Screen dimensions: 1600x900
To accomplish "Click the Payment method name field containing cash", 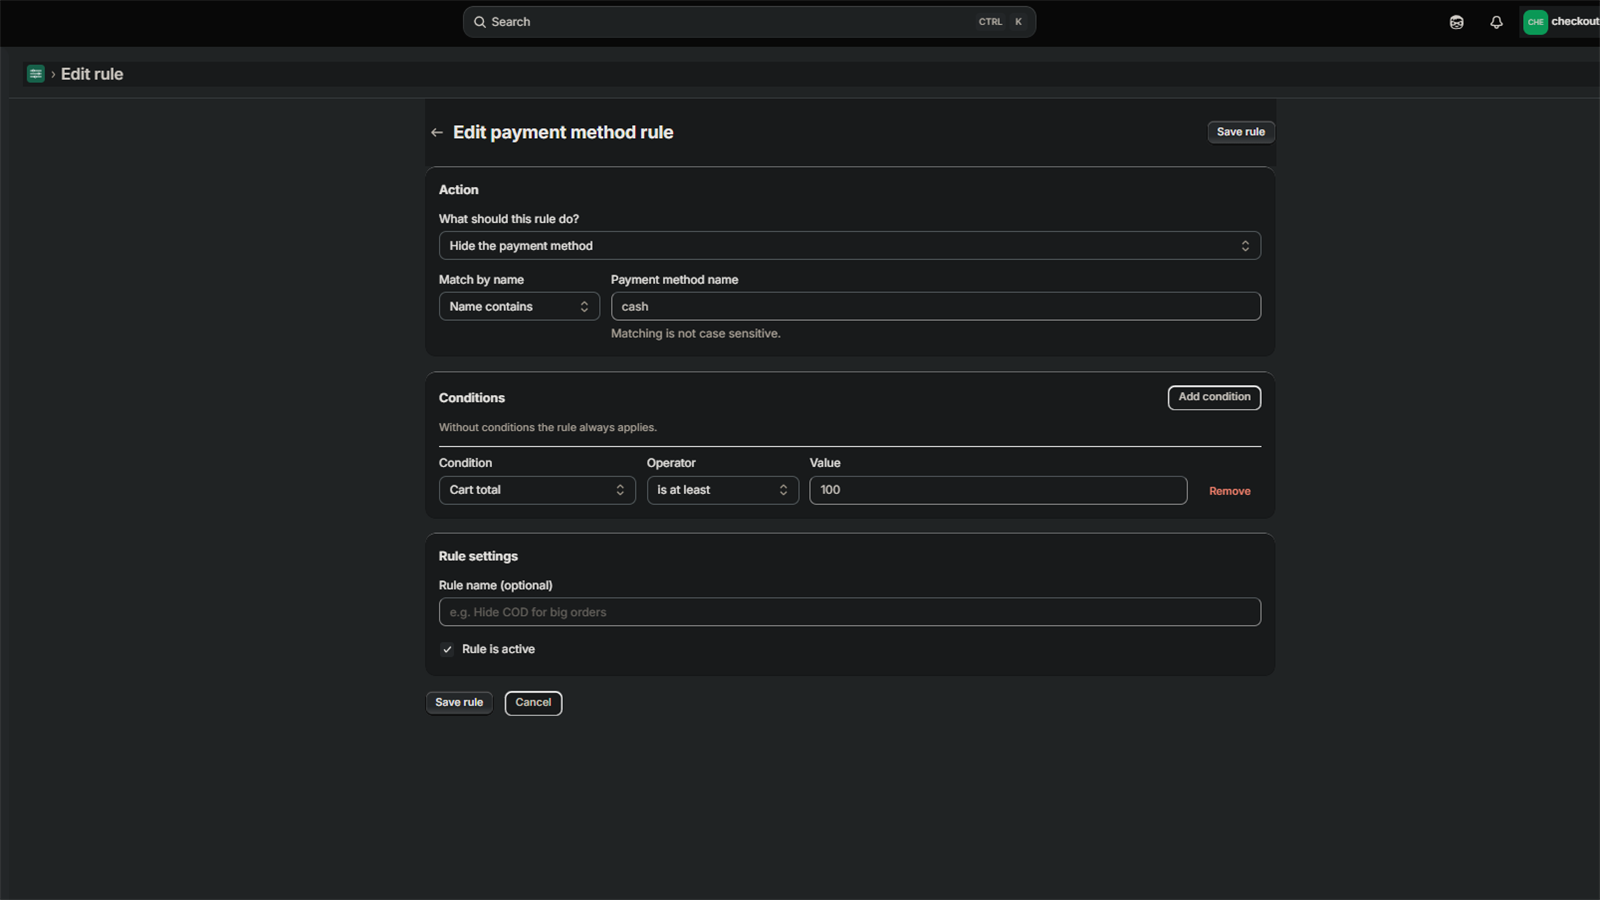I will click(x=935, y=307).
